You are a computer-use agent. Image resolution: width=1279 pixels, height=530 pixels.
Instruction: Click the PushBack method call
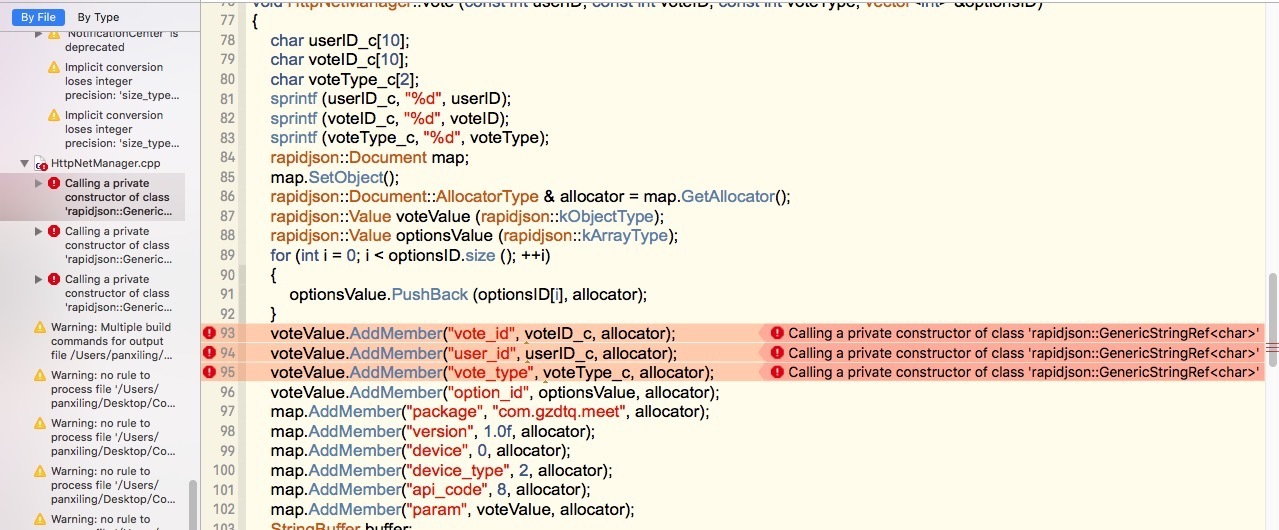(x=430, y=294)
